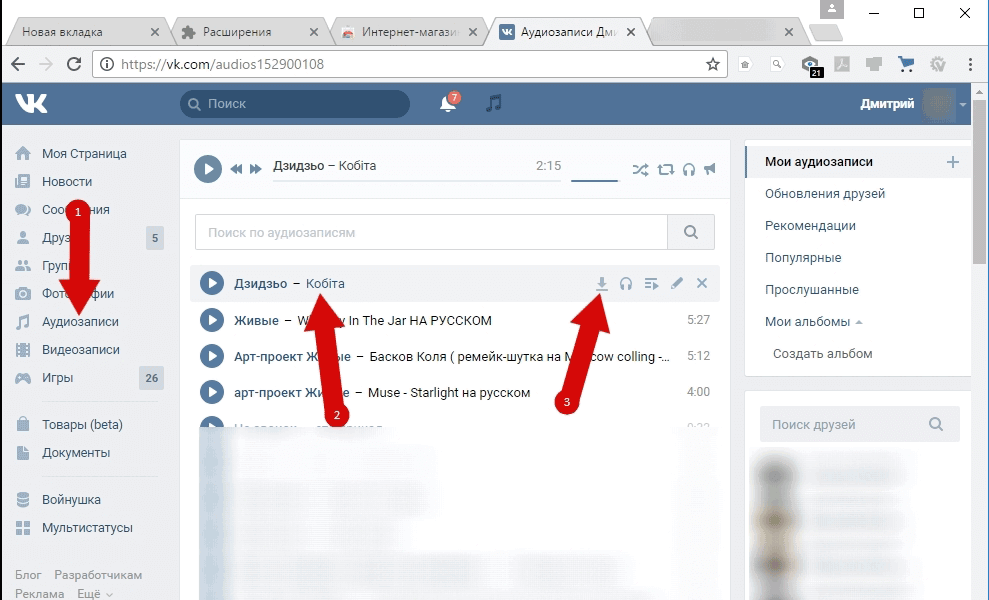This screenshot has width=989, height=600.
Task: Add Кобіта to play next queue
Action: tap(652, 283)
